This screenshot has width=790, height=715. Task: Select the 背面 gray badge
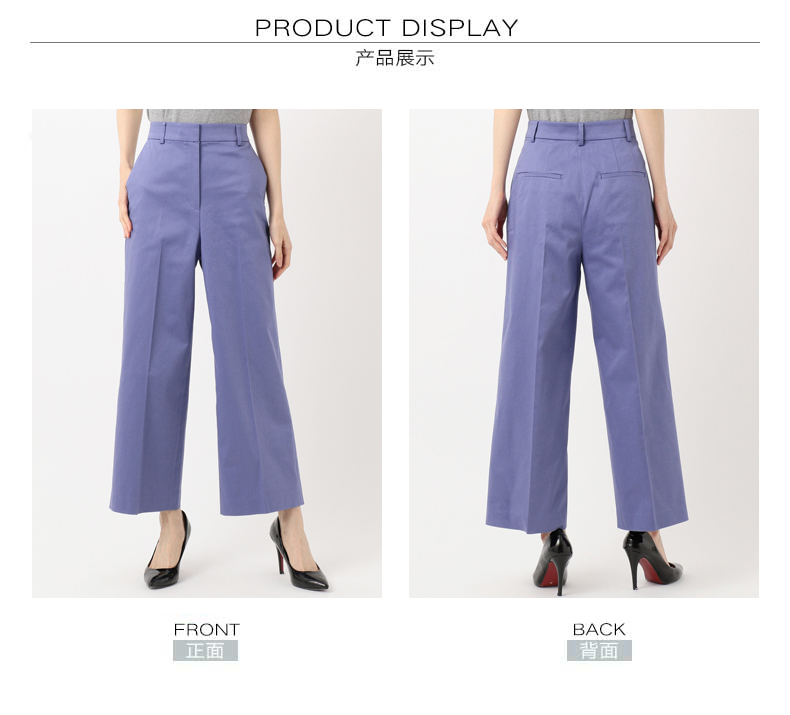[x=599, y=651]
